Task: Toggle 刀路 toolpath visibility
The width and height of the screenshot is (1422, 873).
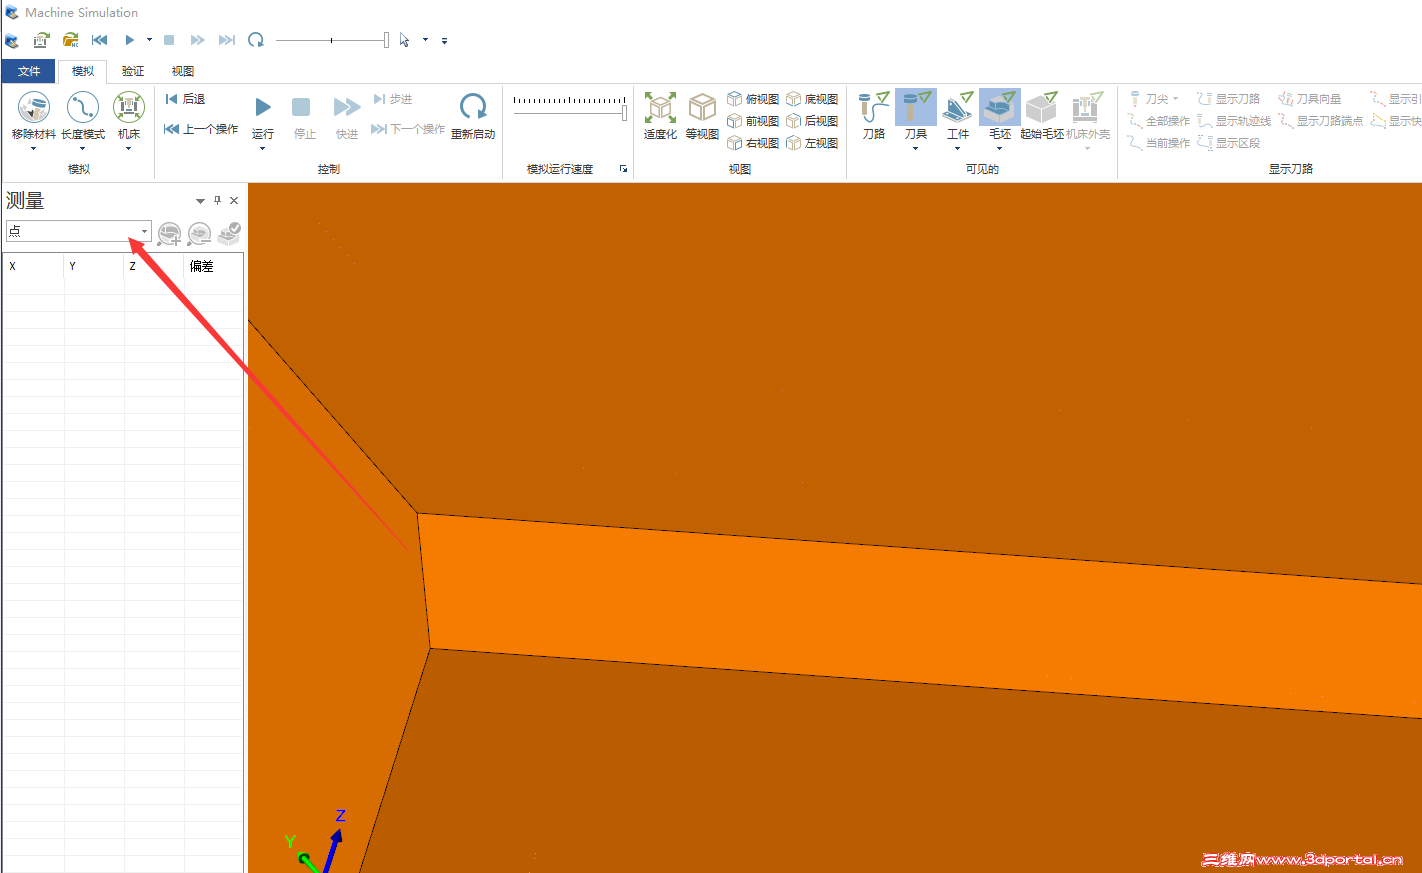Action: 874,115
